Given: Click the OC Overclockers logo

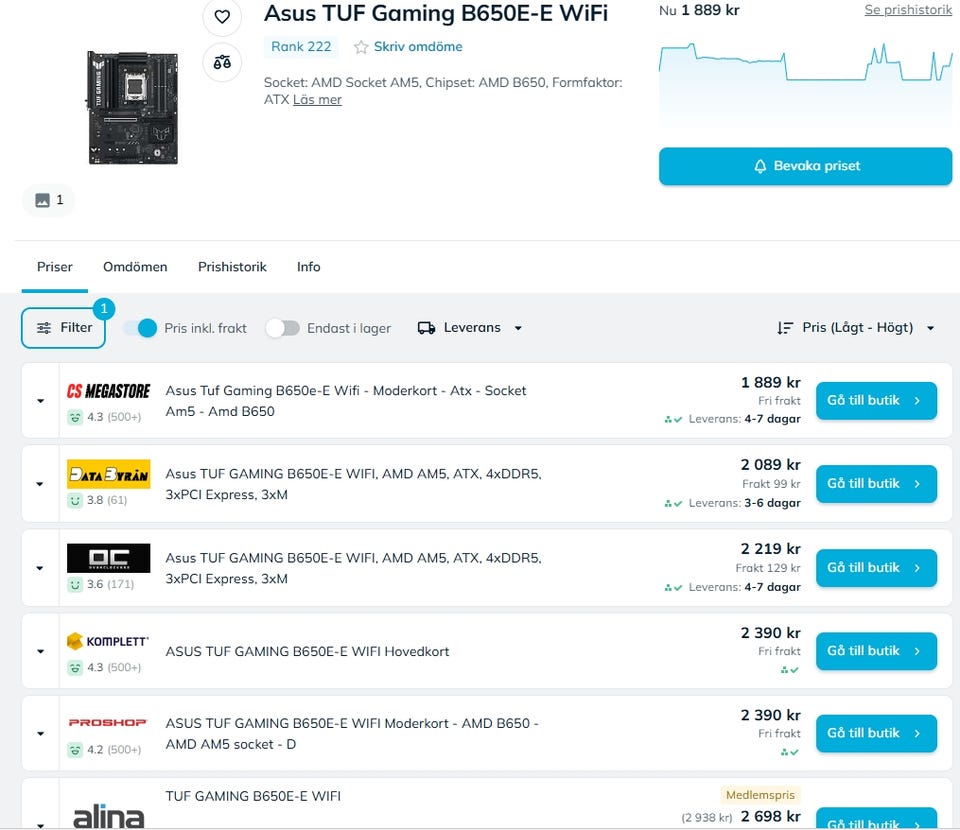Looking at the screenshot, I should pyautogui.click(x=108, y=558).
